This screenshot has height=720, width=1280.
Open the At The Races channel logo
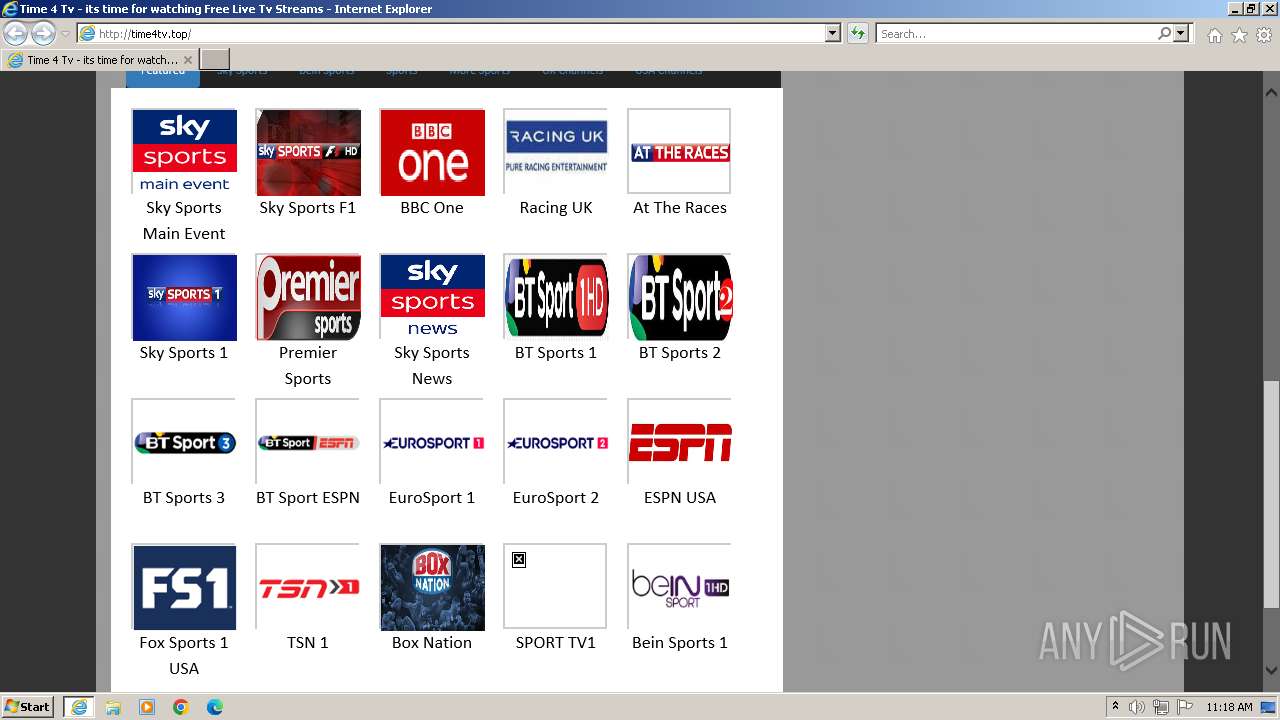[680, 151]
